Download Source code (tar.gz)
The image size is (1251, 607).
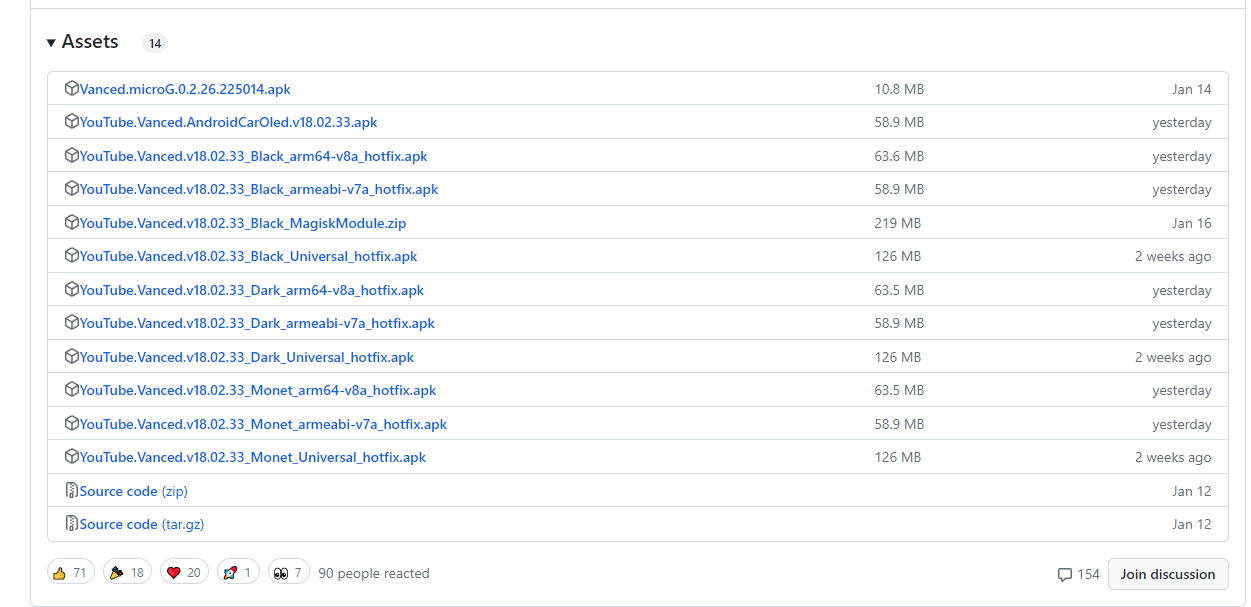(x=142, y=524)
